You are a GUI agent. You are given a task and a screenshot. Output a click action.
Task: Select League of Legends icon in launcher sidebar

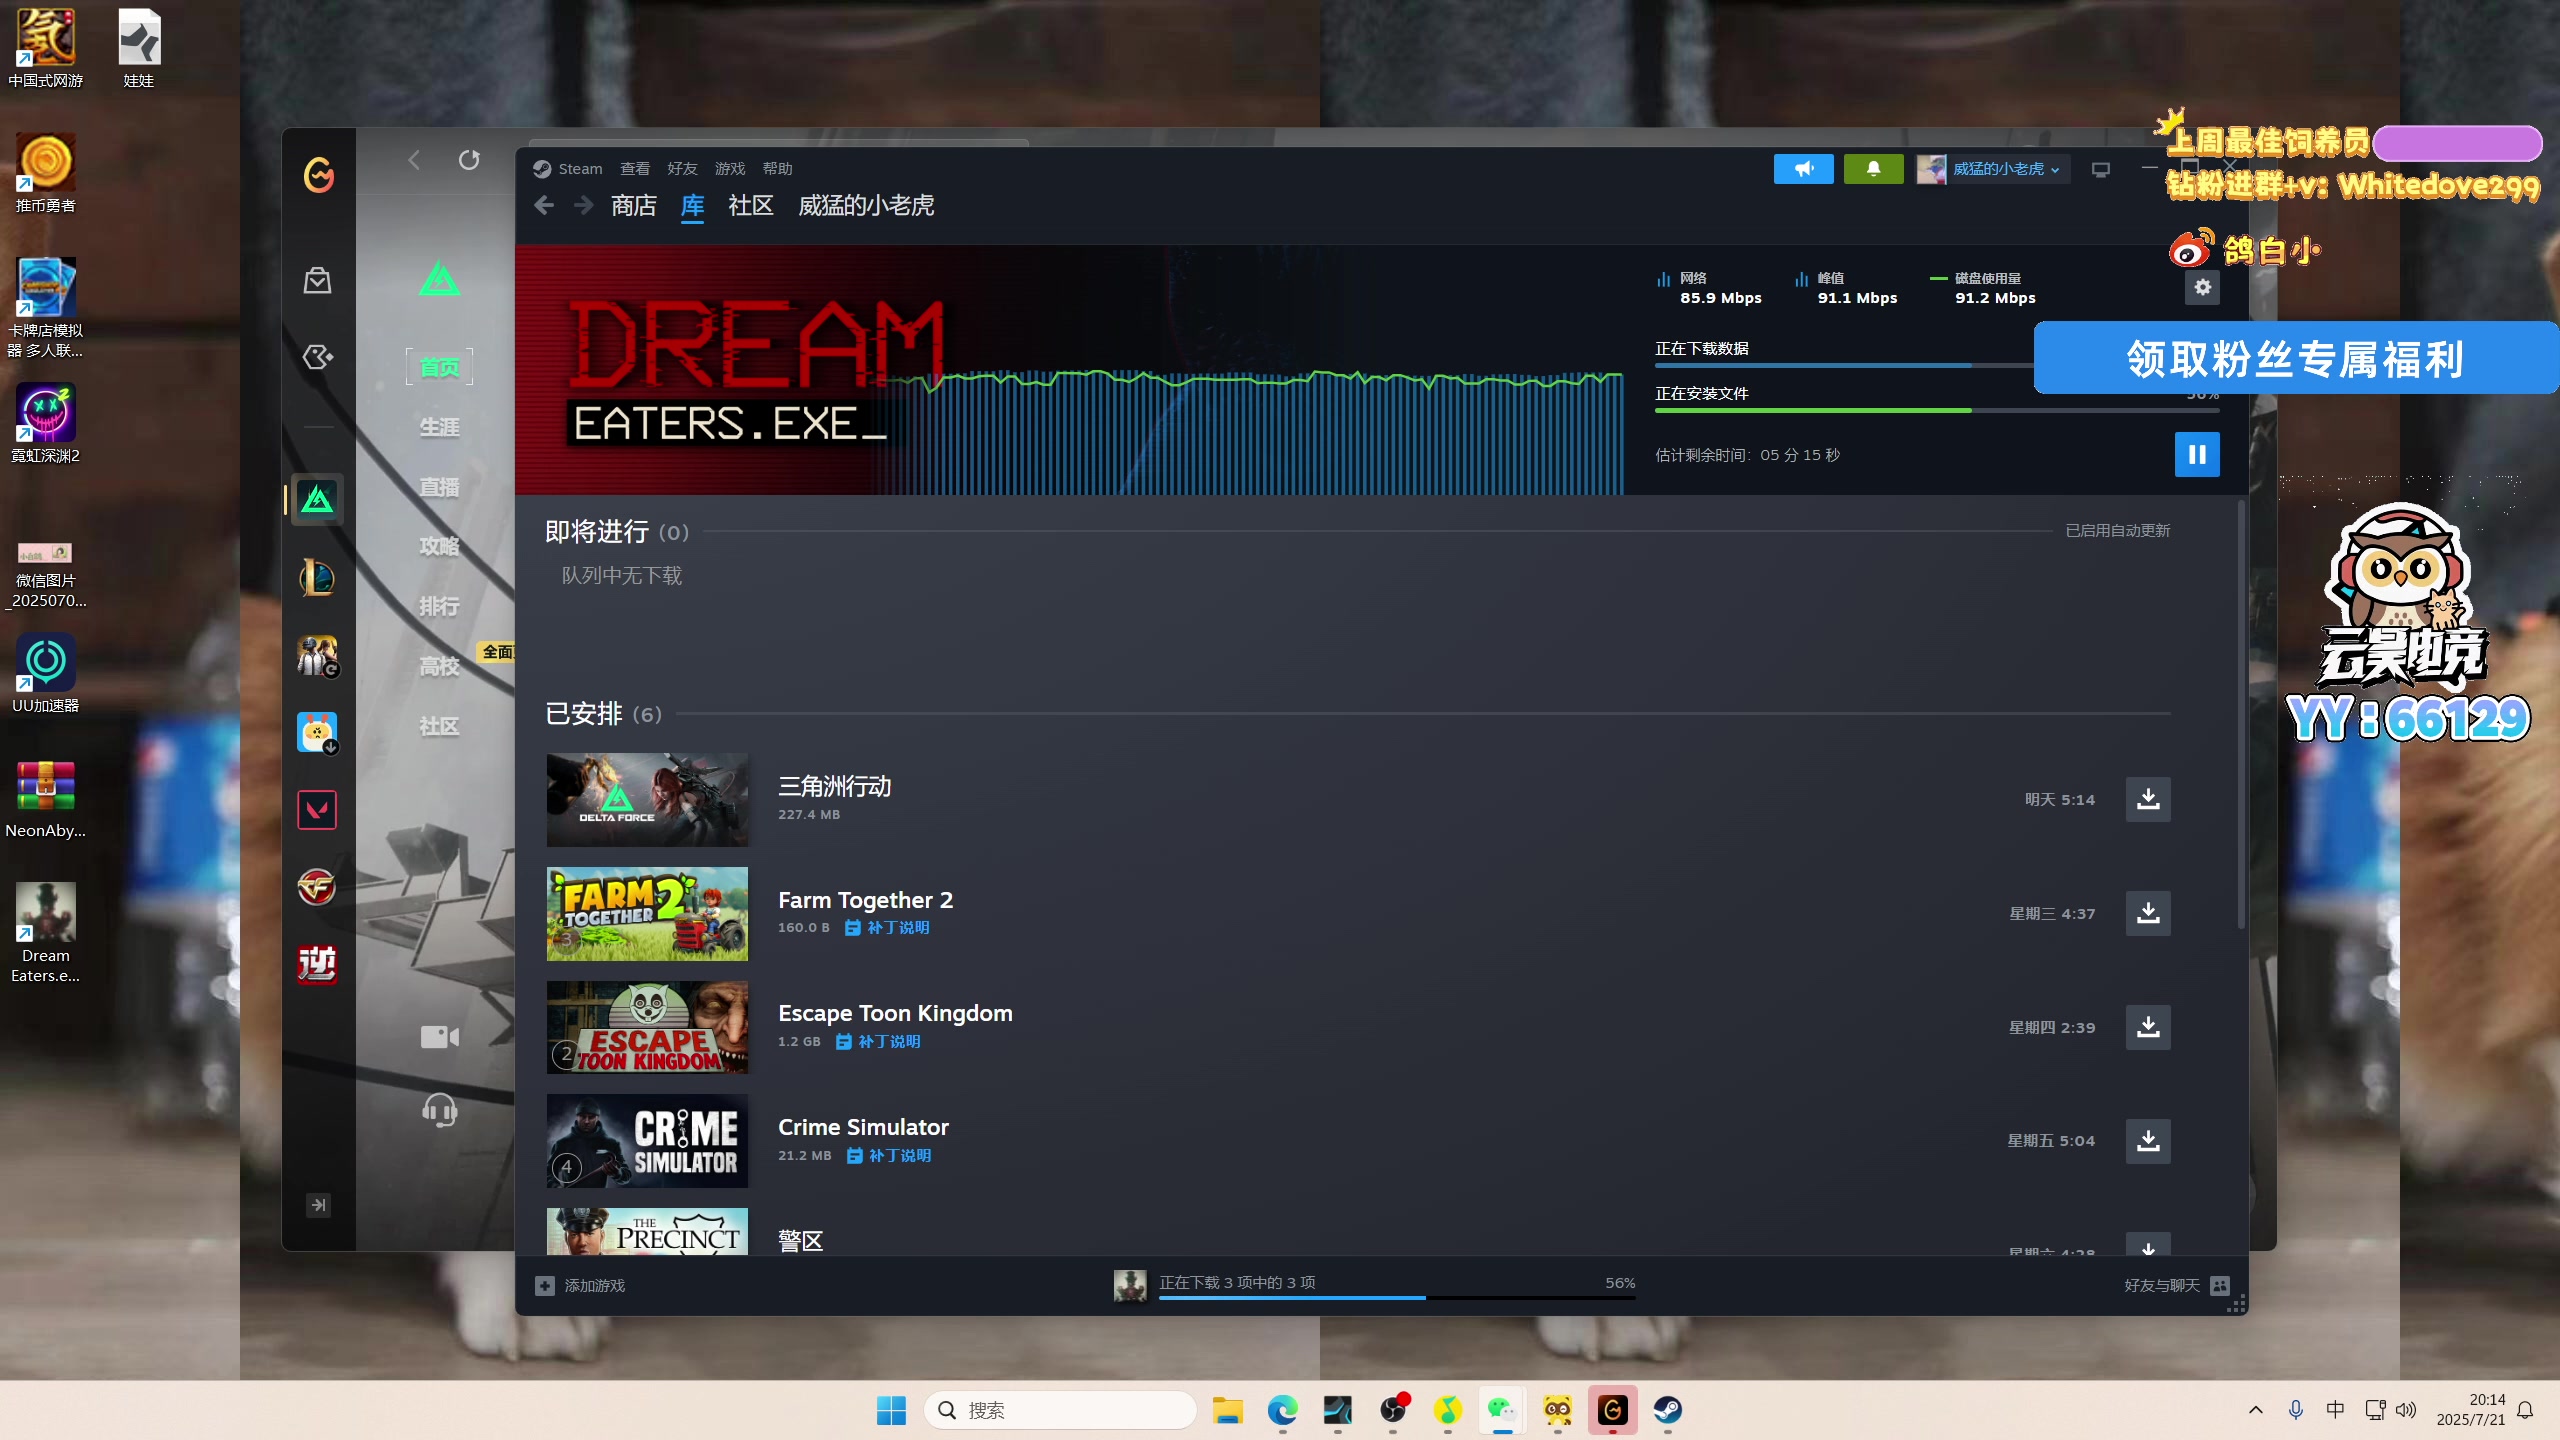[x=318, y=578]
